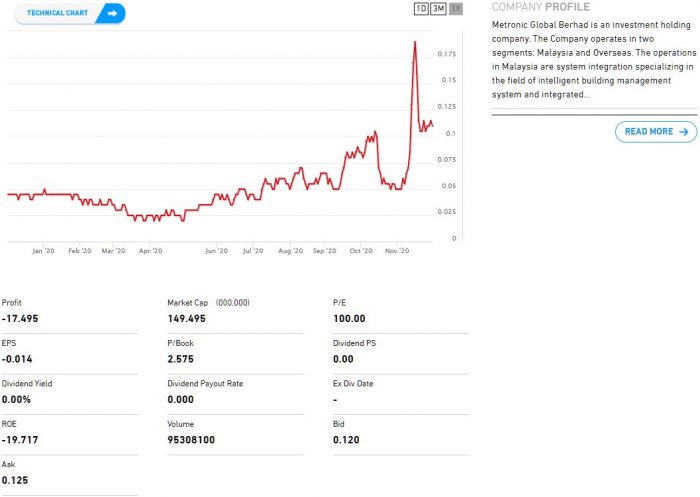Screen dimensions: 700x497
Task: Click the November price peak on chart
Action: click(415, 42)
